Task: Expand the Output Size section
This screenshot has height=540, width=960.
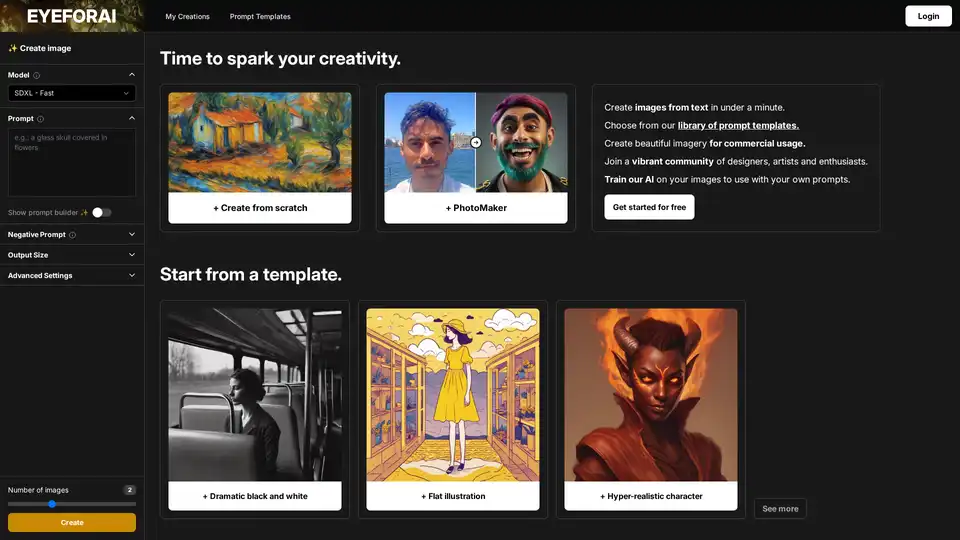Action: (x=132, y=255)
